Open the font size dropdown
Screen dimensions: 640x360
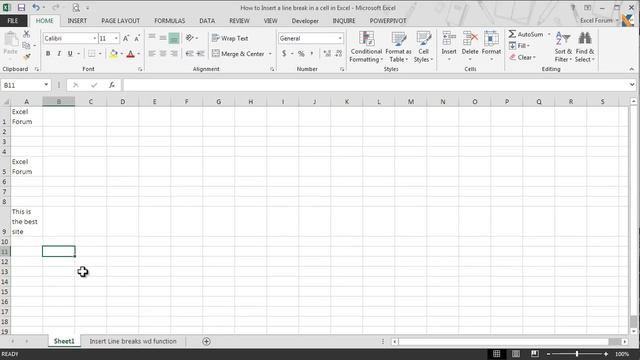click(x=116, y=38)
